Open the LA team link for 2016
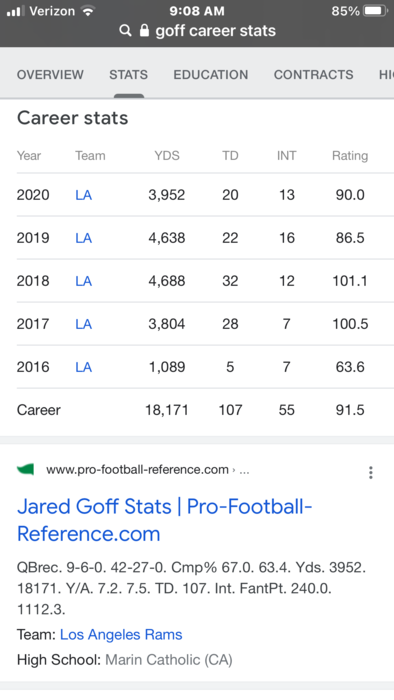 (x=83, y=367)
